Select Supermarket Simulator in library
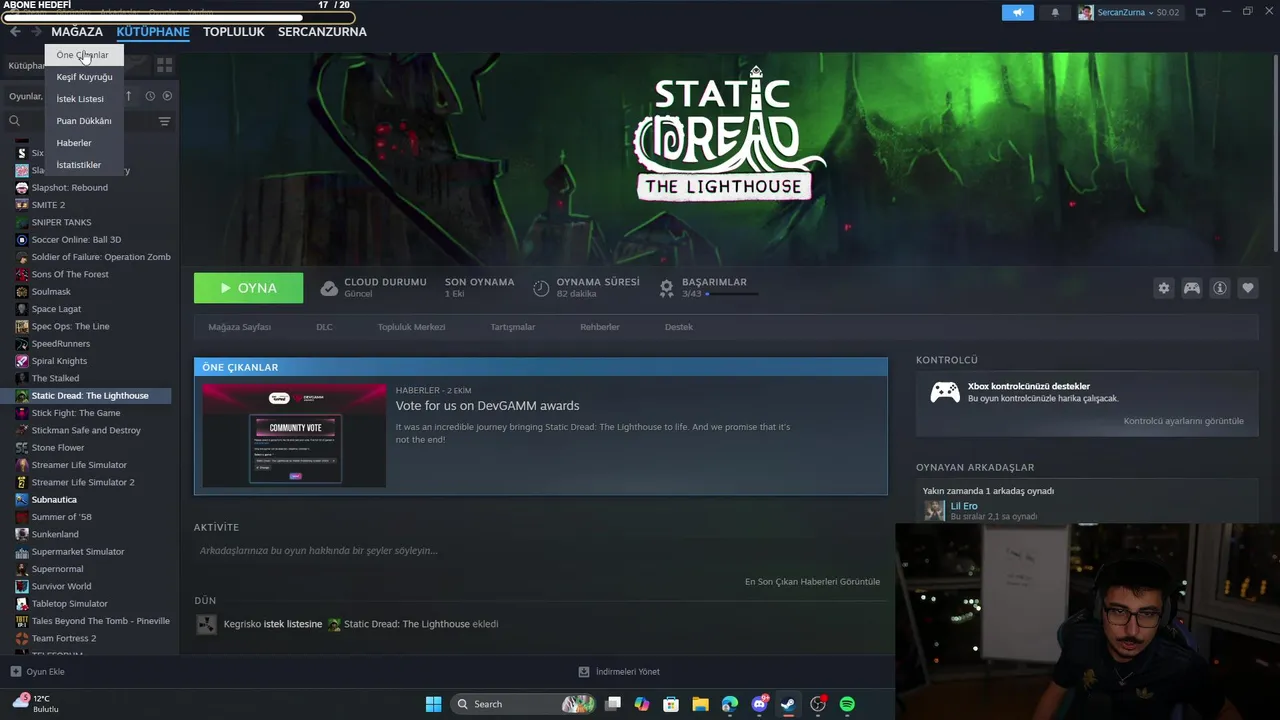Viewport: 1280px width, 720px height. click(x=78, y=552)
